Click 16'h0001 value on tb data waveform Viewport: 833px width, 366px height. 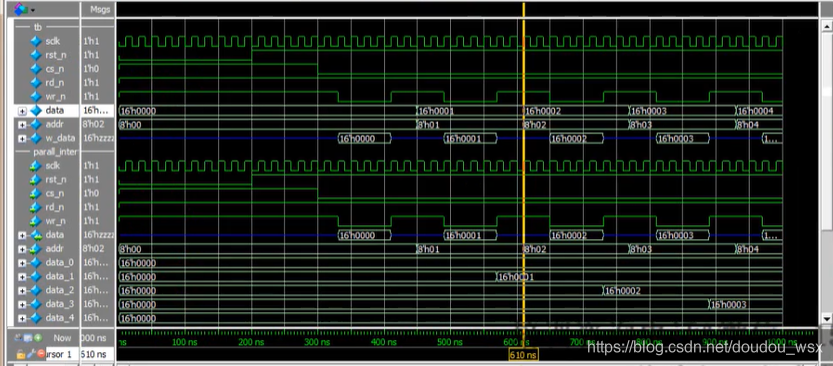pos(436,111)
